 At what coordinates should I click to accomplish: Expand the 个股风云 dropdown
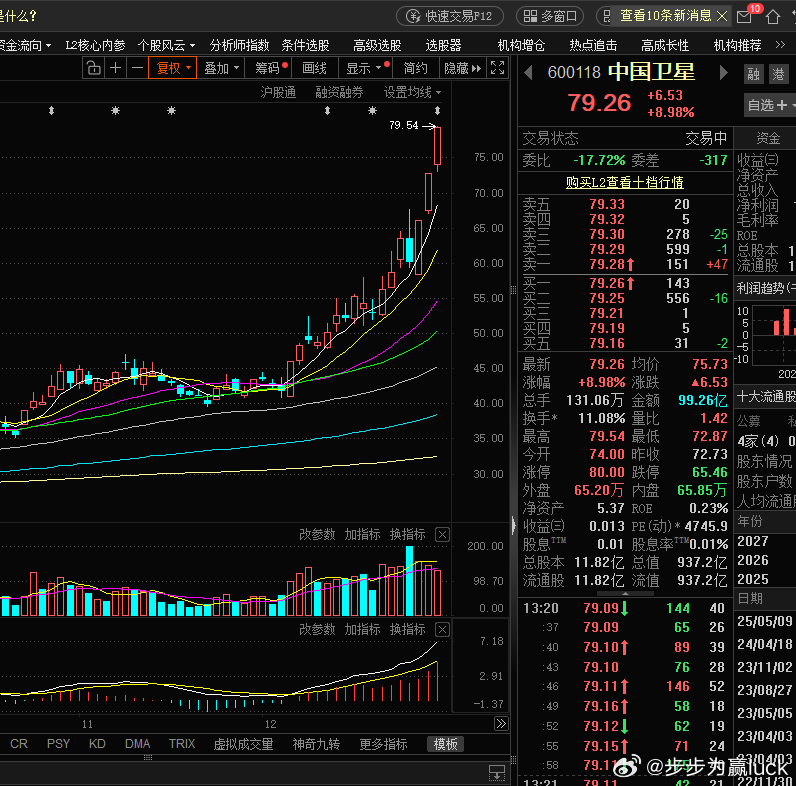pyautogui.click(x=166, y=46)
